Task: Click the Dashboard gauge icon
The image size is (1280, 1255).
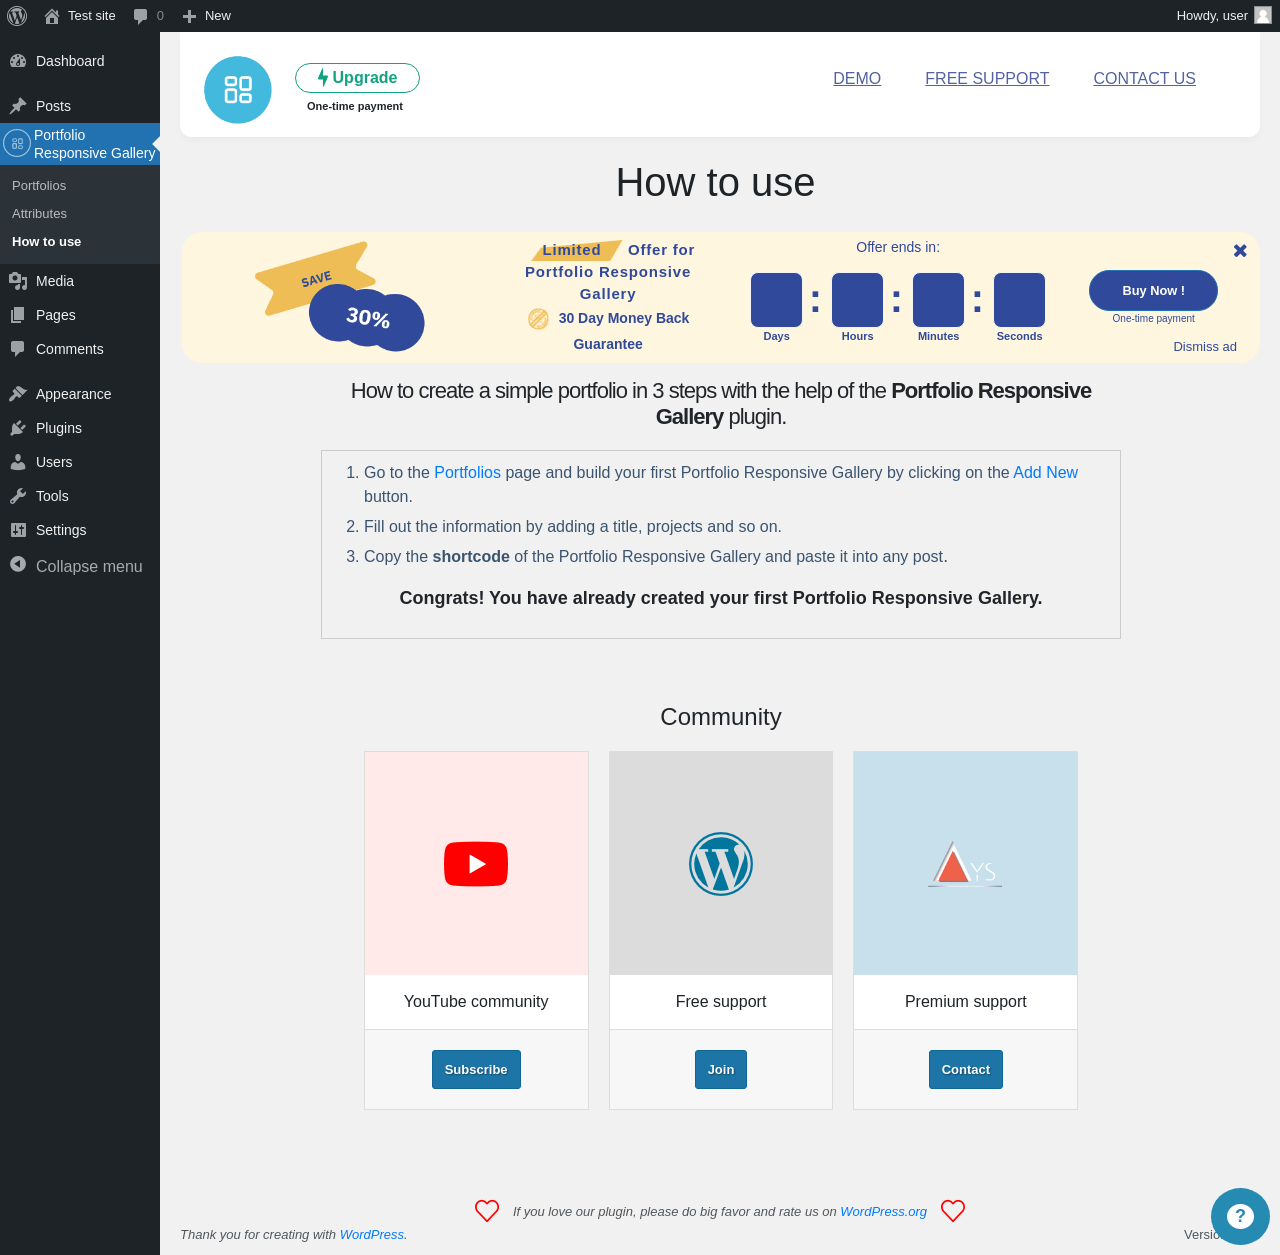Action: pos(18,61)
